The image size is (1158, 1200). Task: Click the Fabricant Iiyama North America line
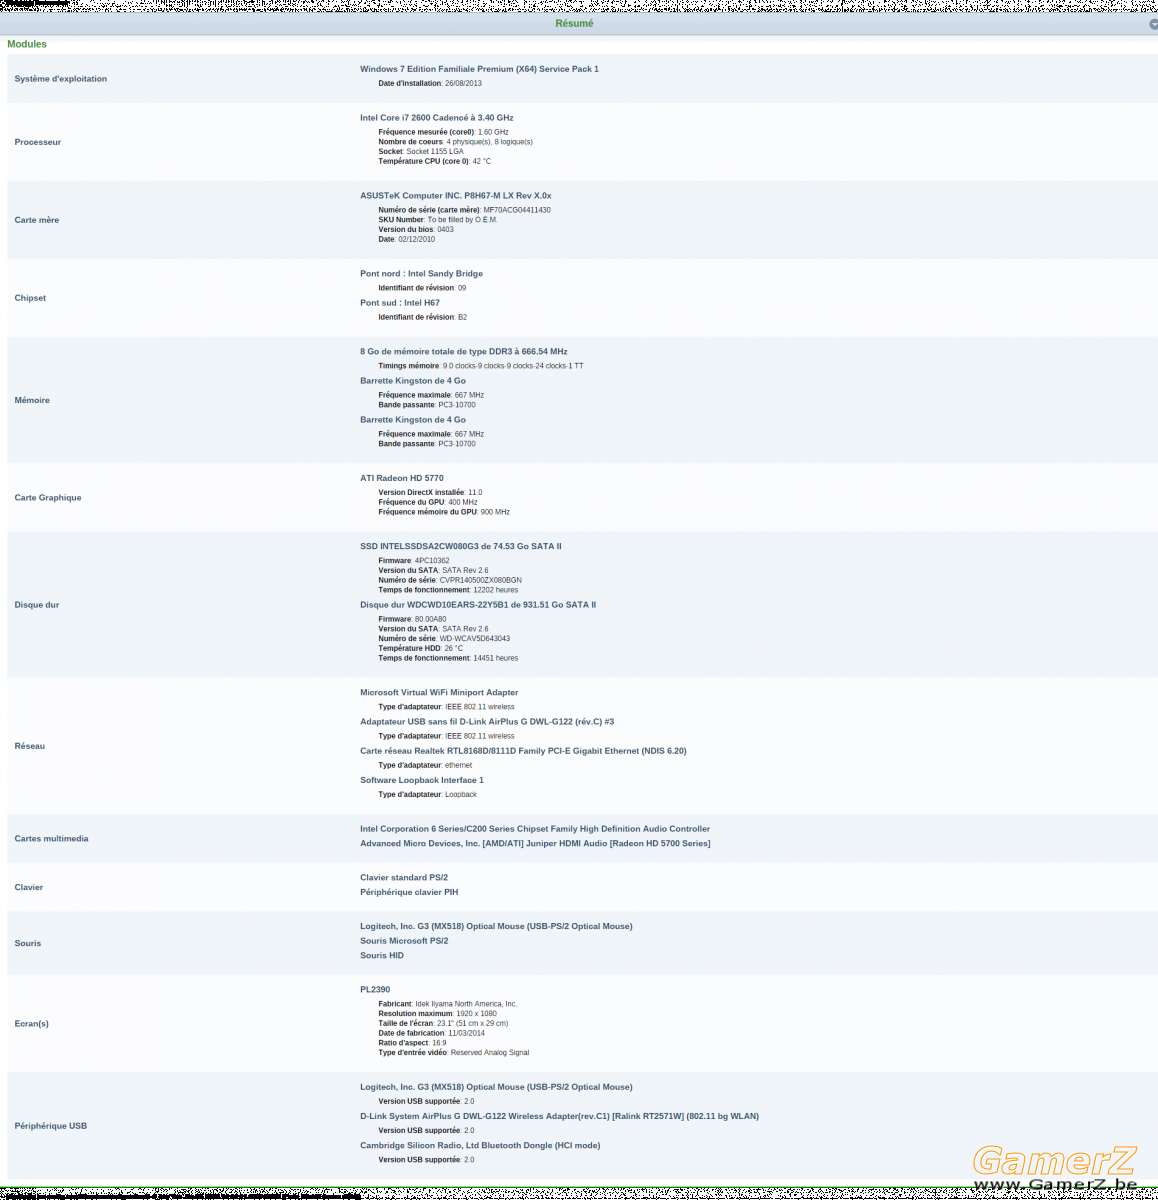448,1004
